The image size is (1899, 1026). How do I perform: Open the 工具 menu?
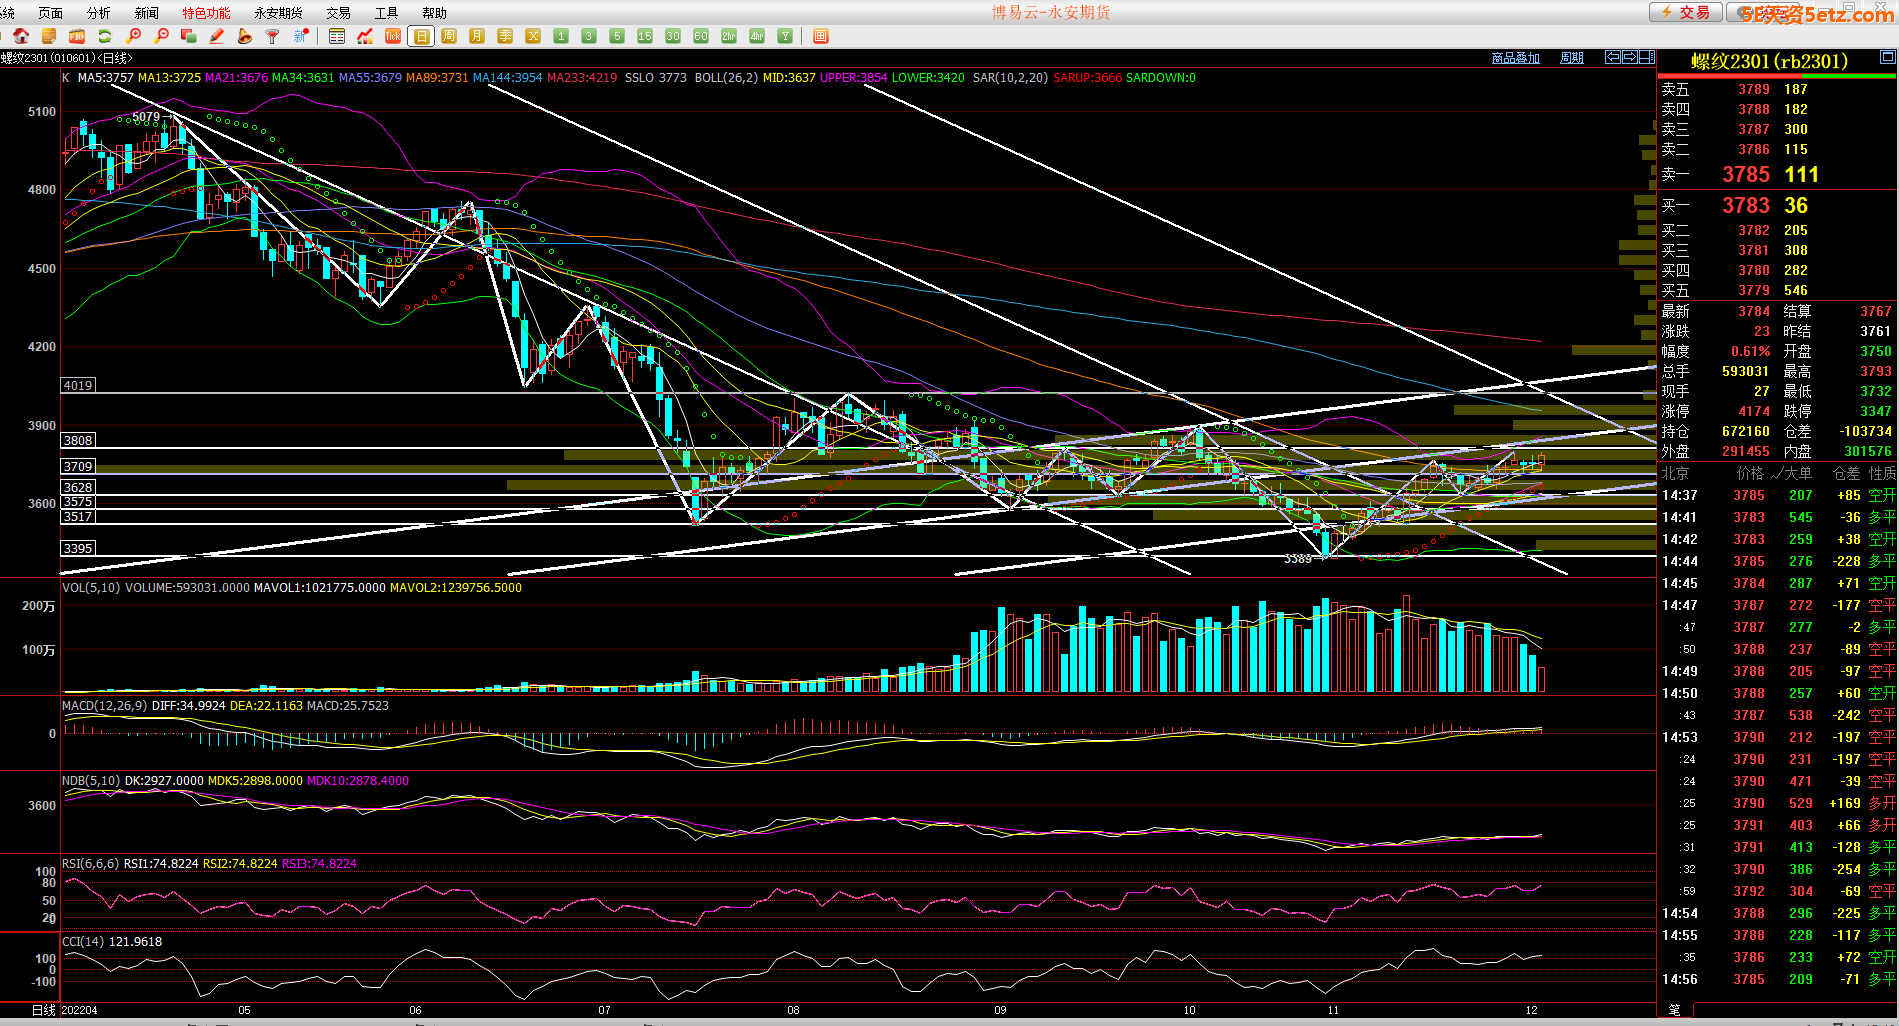[x=386, y=13]
